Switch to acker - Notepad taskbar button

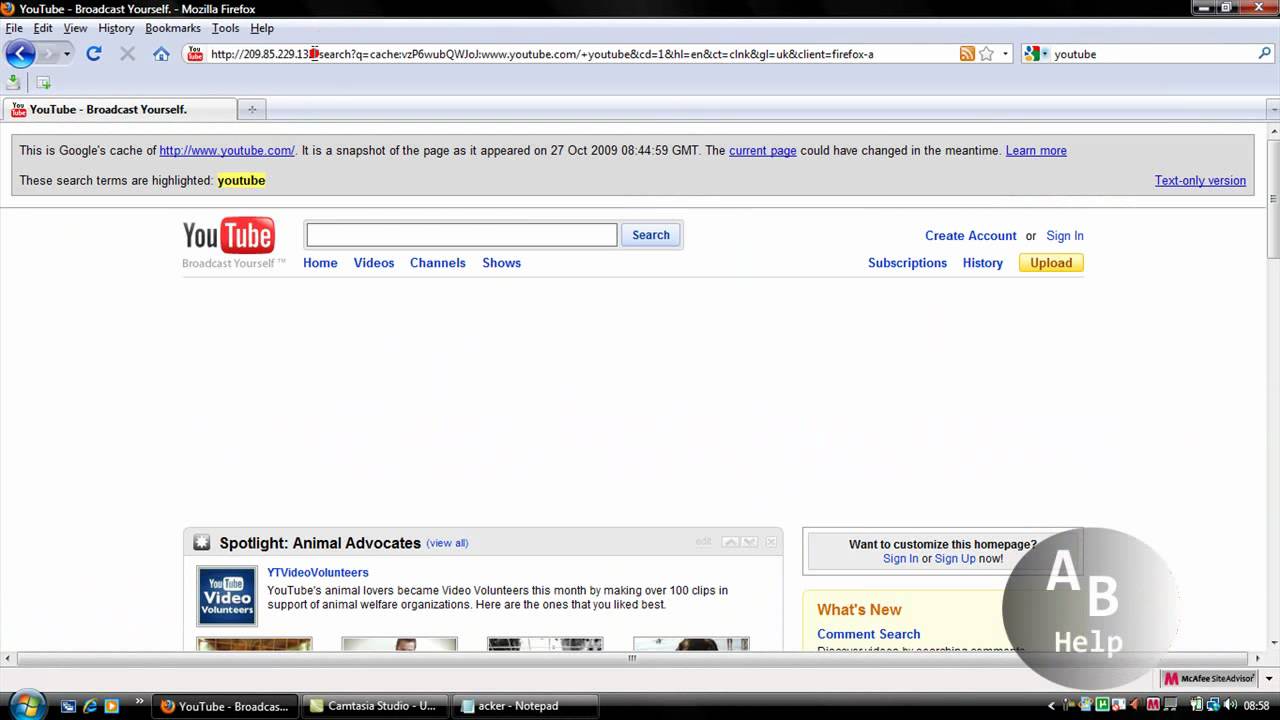click(x=526, y=706)
